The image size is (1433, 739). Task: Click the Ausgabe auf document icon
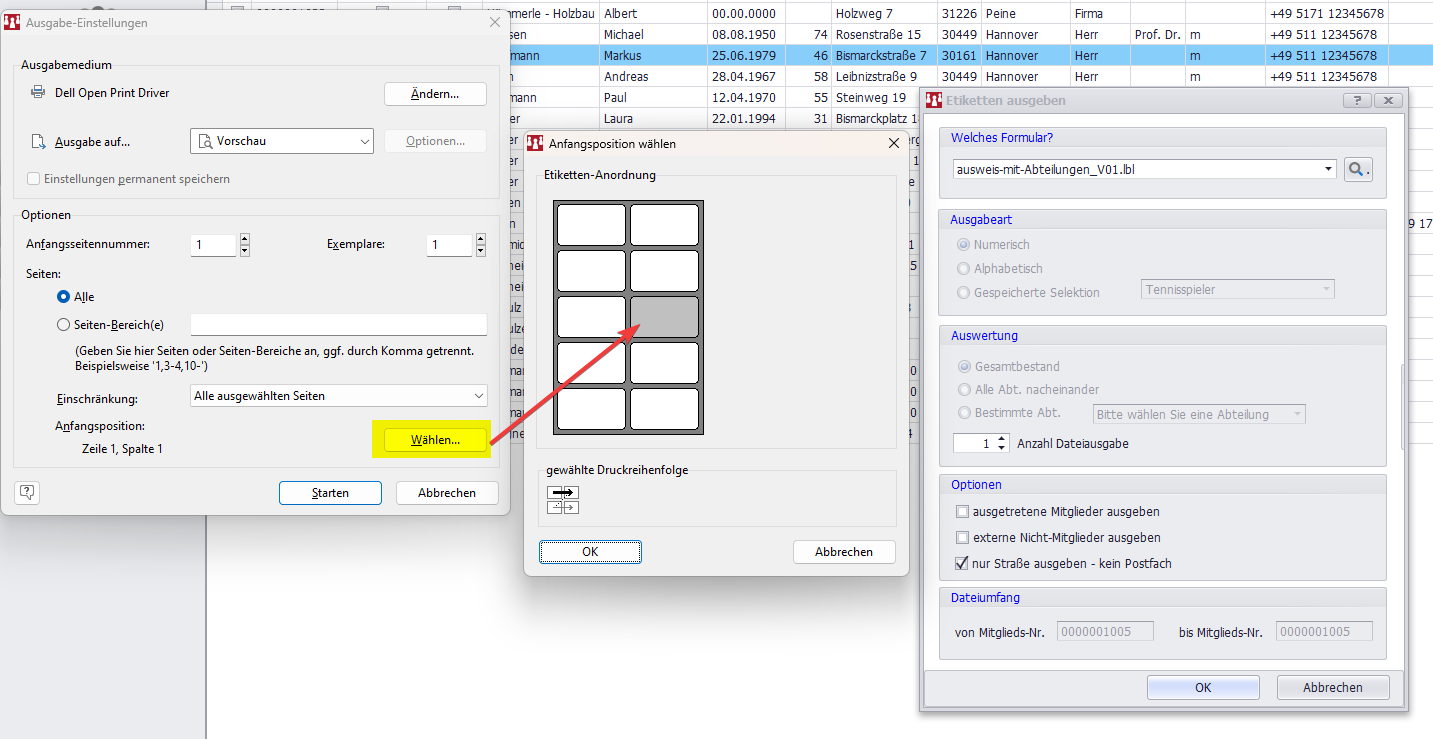(38, 142)
